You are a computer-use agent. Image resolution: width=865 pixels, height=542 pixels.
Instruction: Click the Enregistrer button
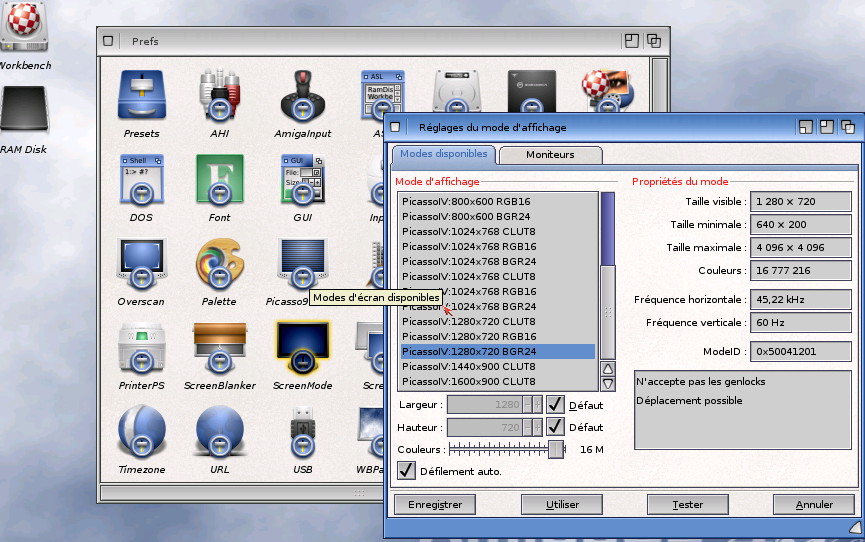pyautogui.click(x=435, y=504)
